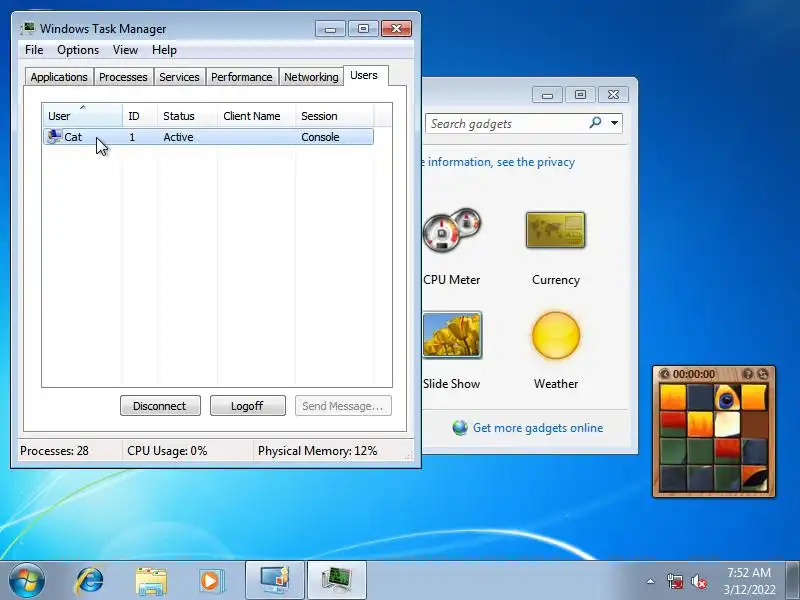The width and height of the screenshot is (800, 600).
Task: Open the privacy information link
Action: [x=499, y=162]
